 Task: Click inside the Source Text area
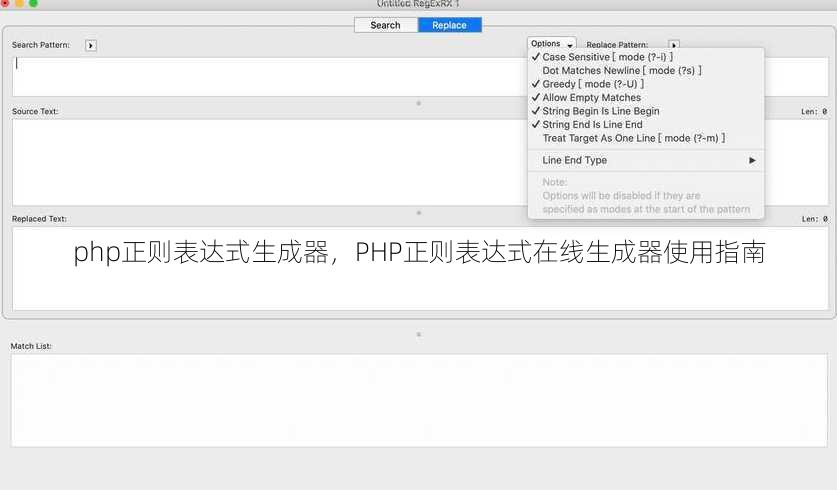coord(270,162)
